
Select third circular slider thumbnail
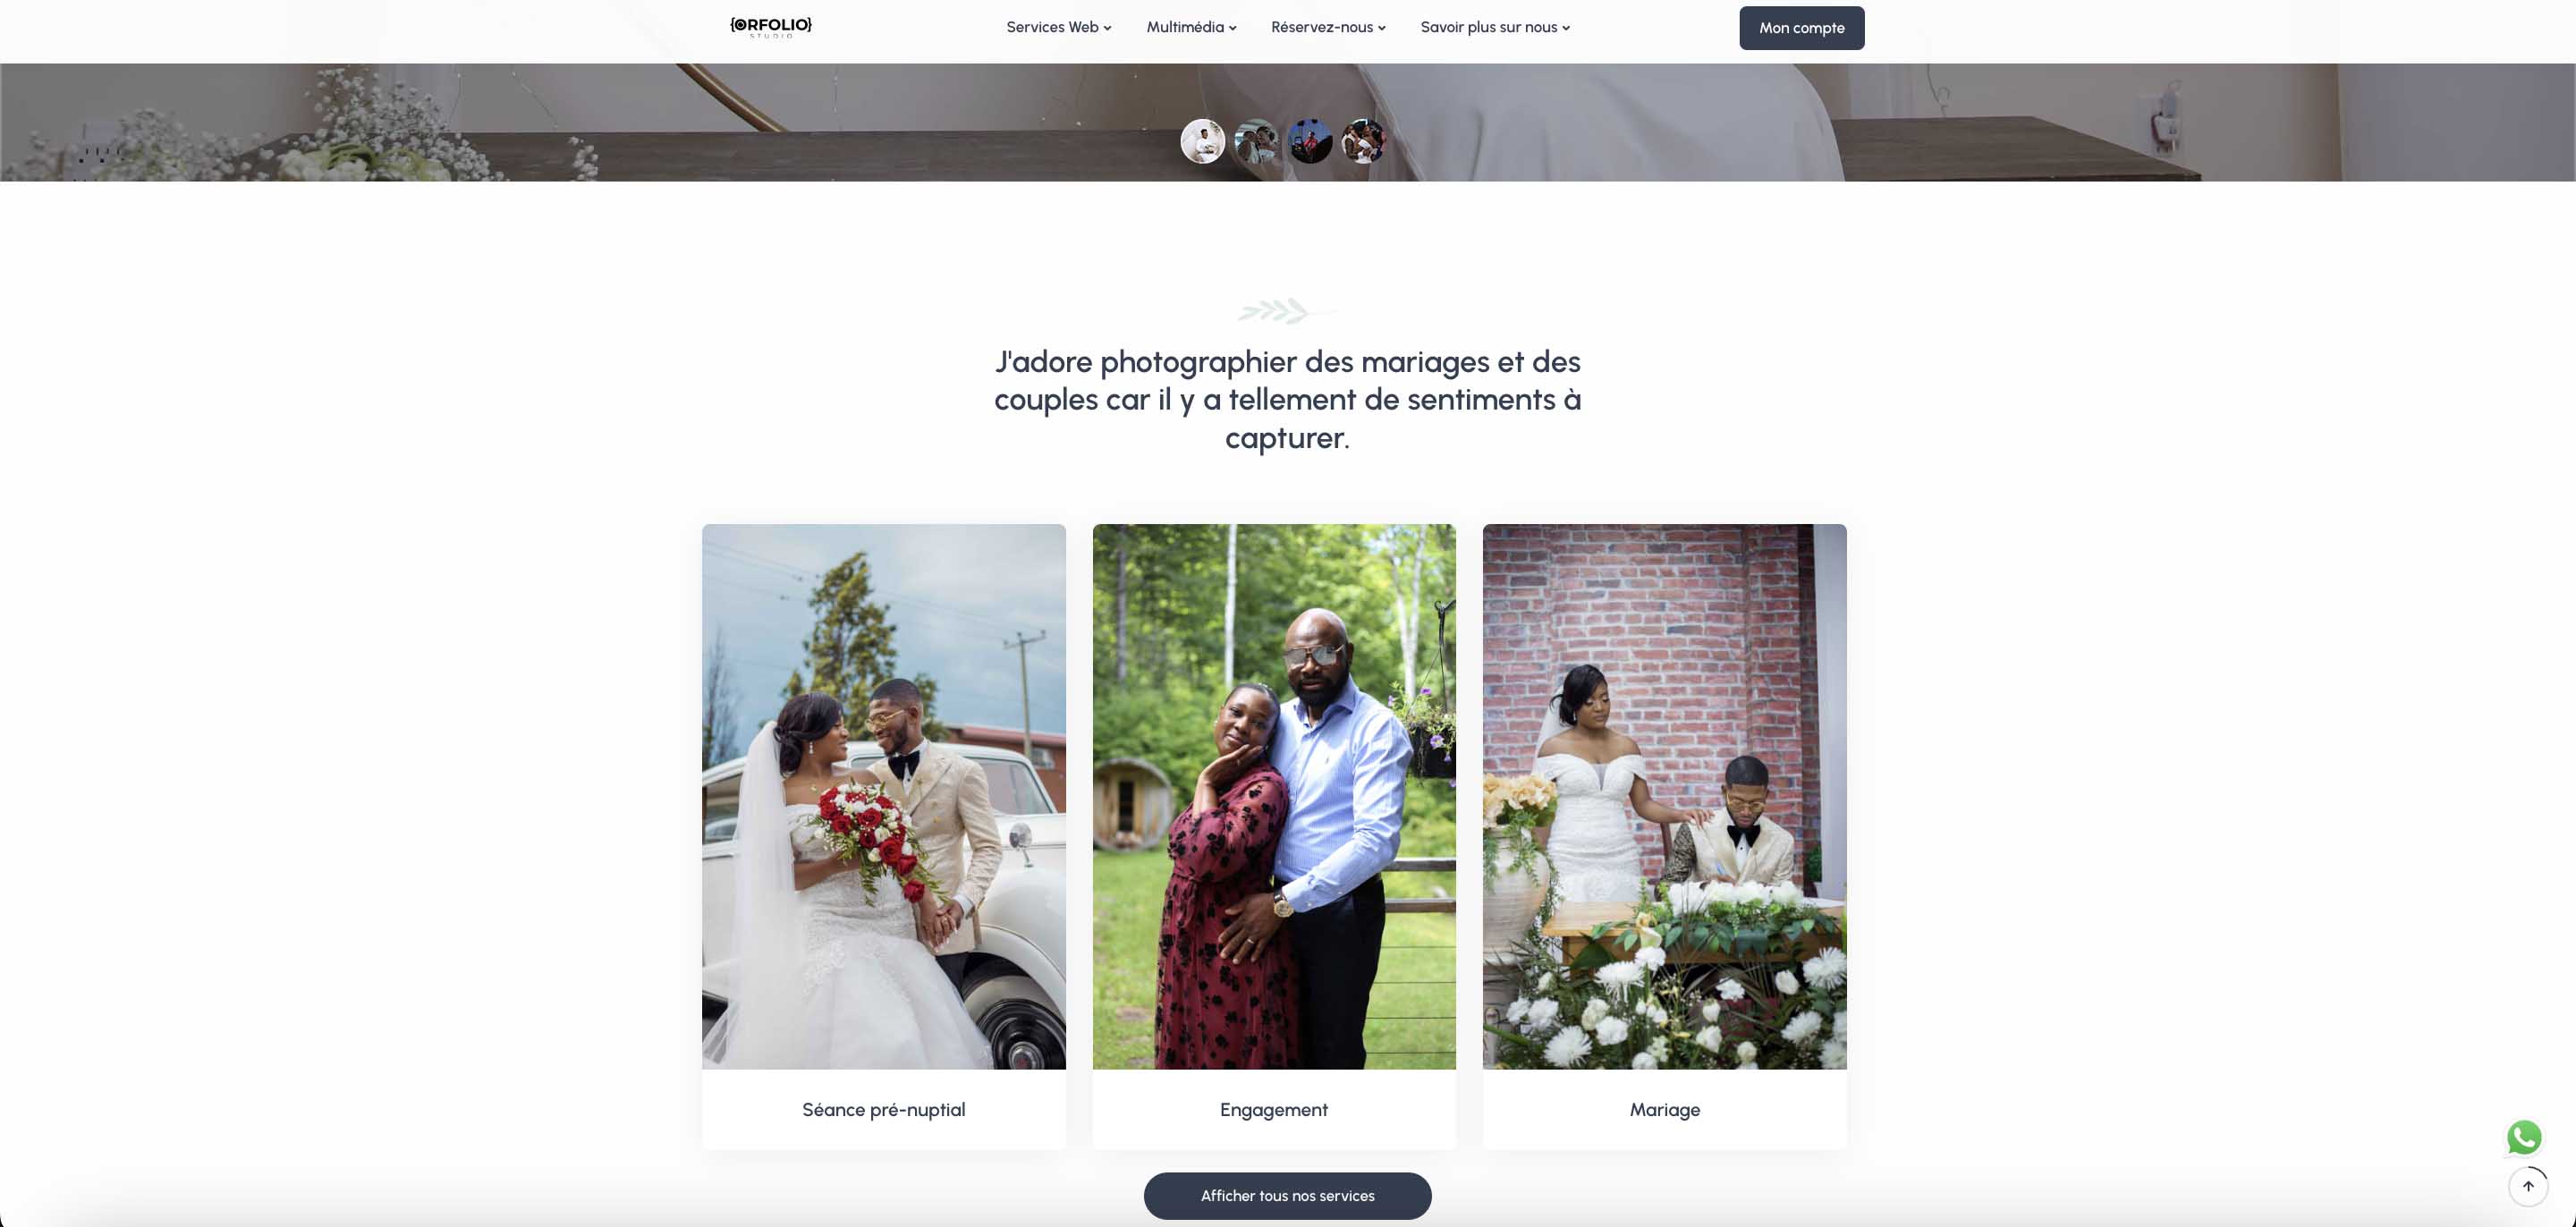click(x=1310, y=142)
